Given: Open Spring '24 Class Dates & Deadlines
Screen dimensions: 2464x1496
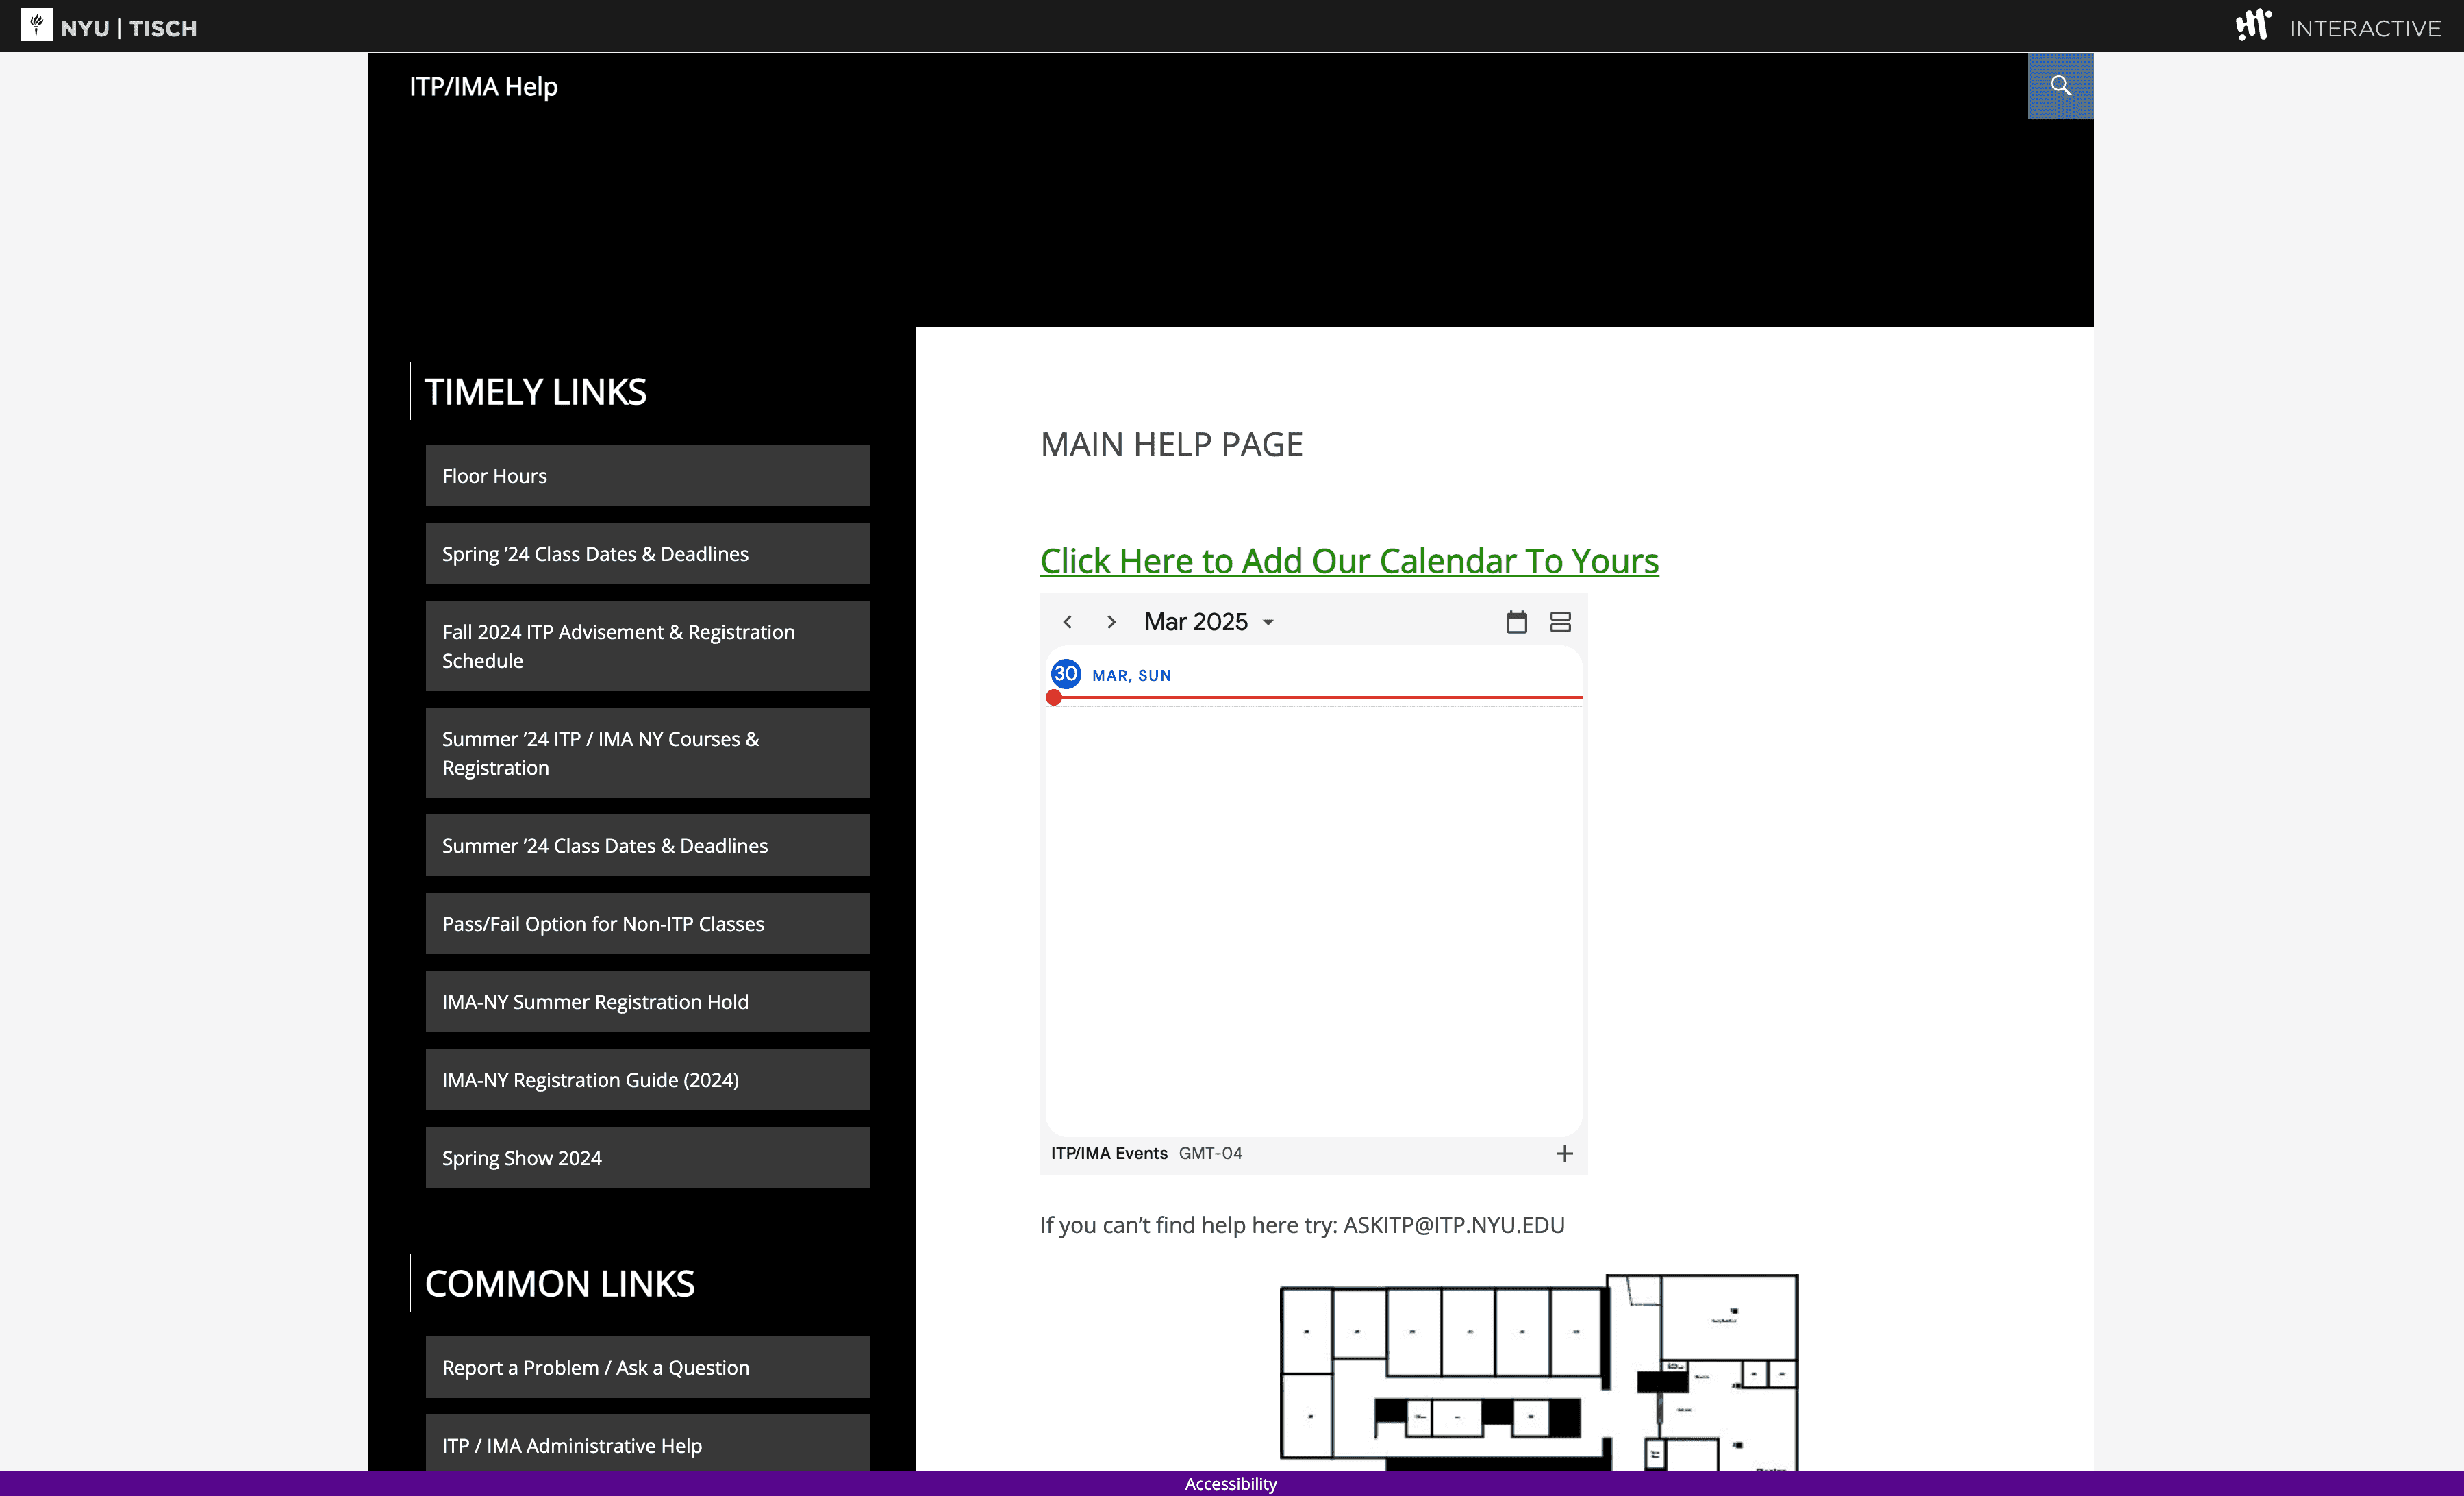Looking at the screenshot, I should [x=647, y=554].
